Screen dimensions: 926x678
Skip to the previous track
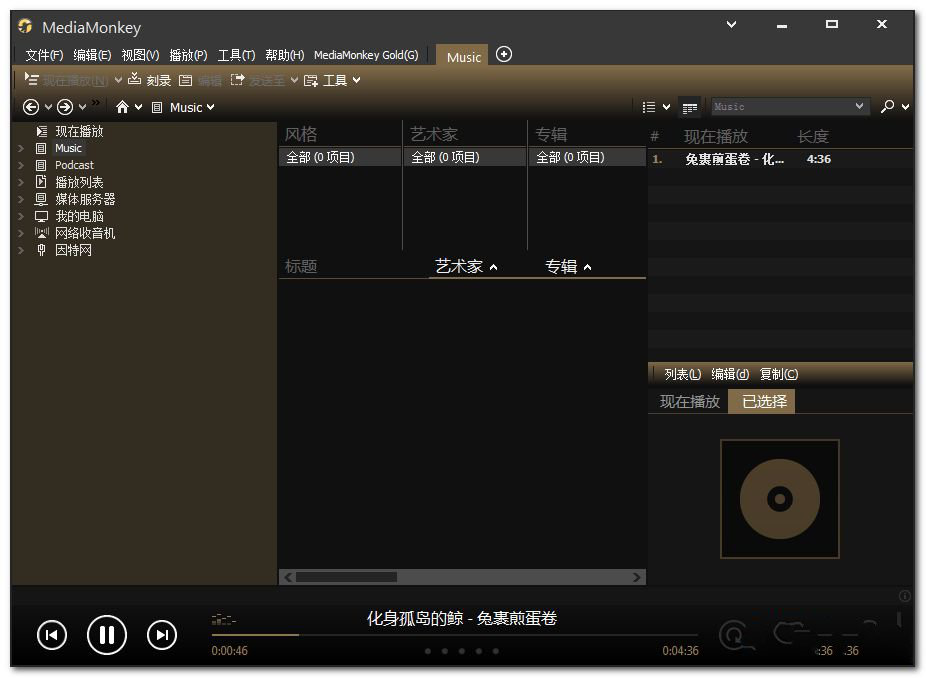coord(52,635)
